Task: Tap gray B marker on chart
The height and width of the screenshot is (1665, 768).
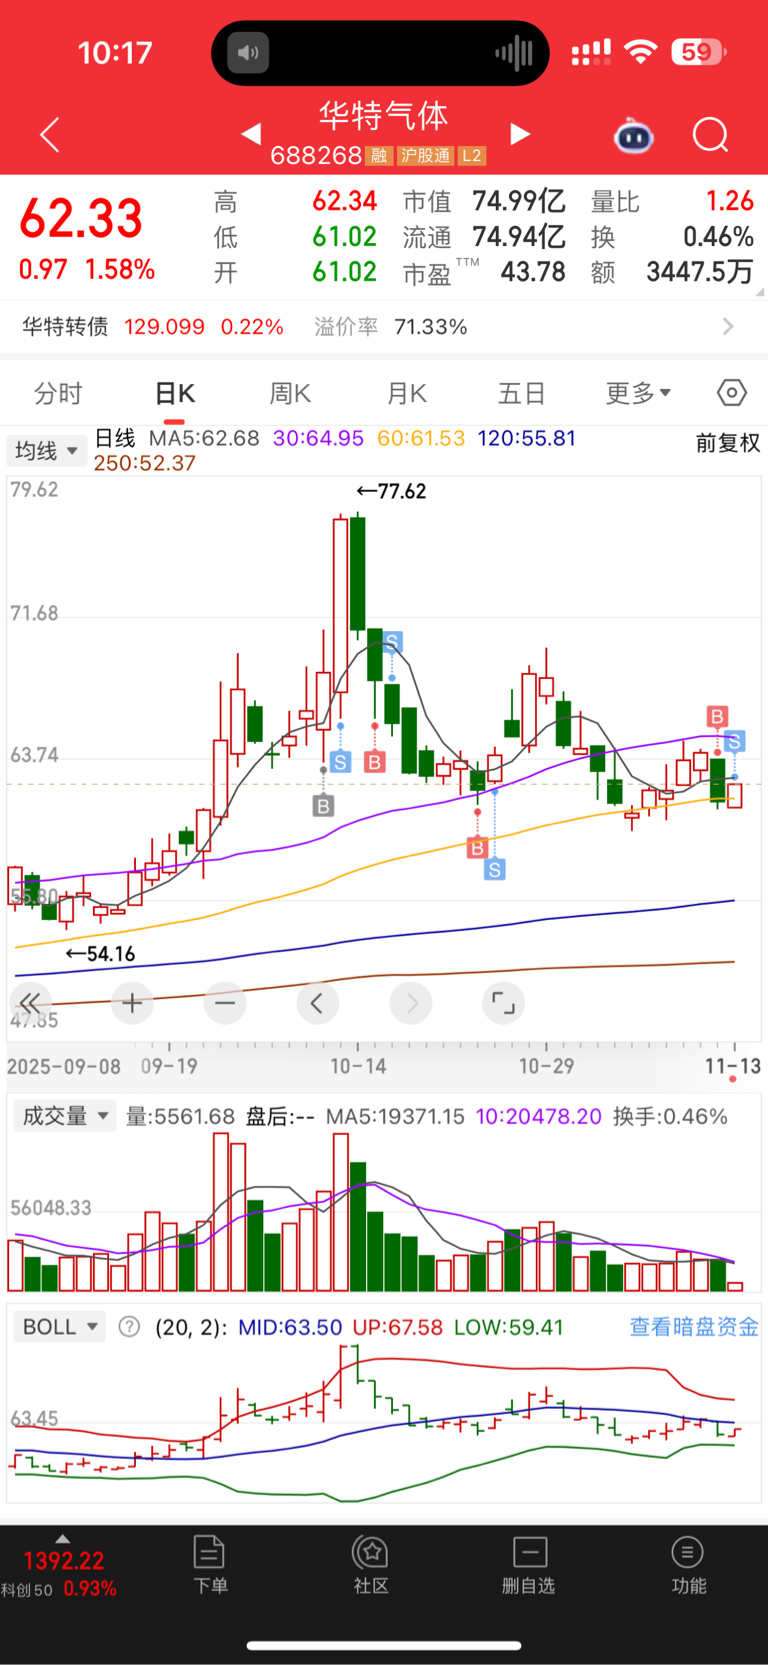Action: tap(323, 806)
